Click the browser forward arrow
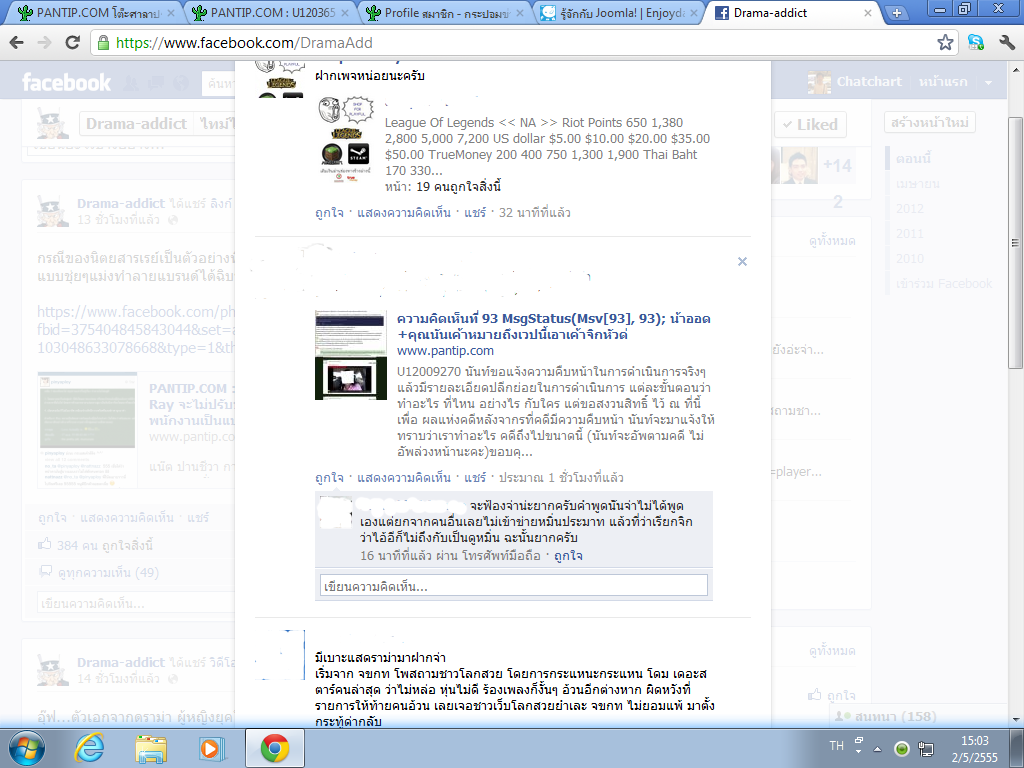 [44, 43]
